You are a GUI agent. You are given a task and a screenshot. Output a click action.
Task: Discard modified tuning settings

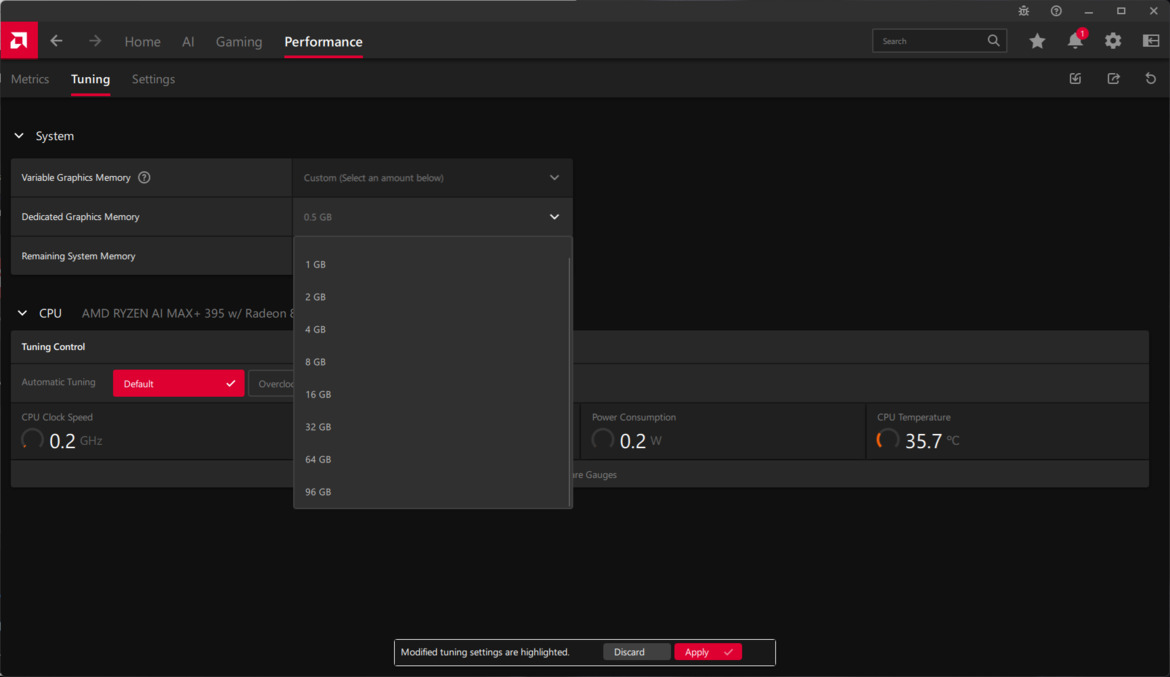point(636,652)
